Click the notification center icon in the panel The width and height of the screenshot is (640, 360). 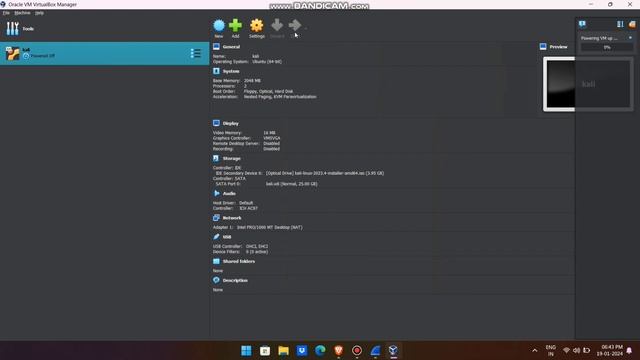coord(582,24)
